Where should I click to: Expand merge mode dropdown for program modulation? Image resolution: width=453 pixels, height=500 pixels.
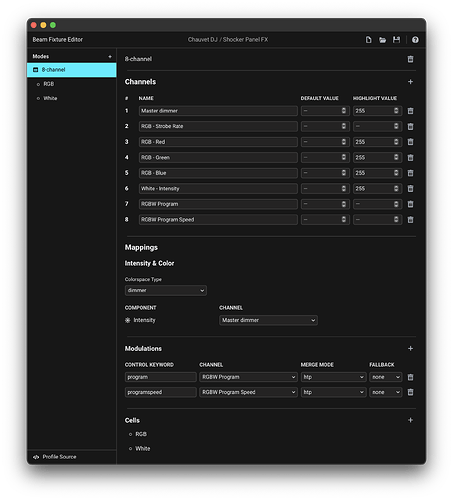pyautogui.click(x=333, y=377)
